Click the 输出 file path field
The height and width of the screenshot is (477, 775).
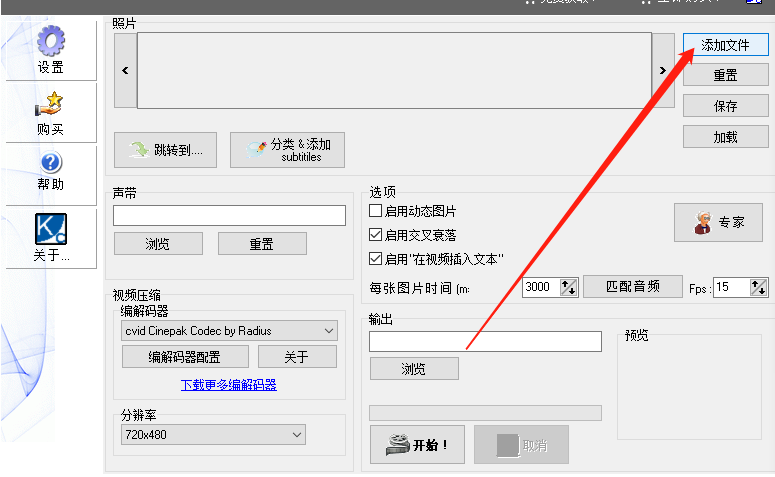tap(485, 342)
